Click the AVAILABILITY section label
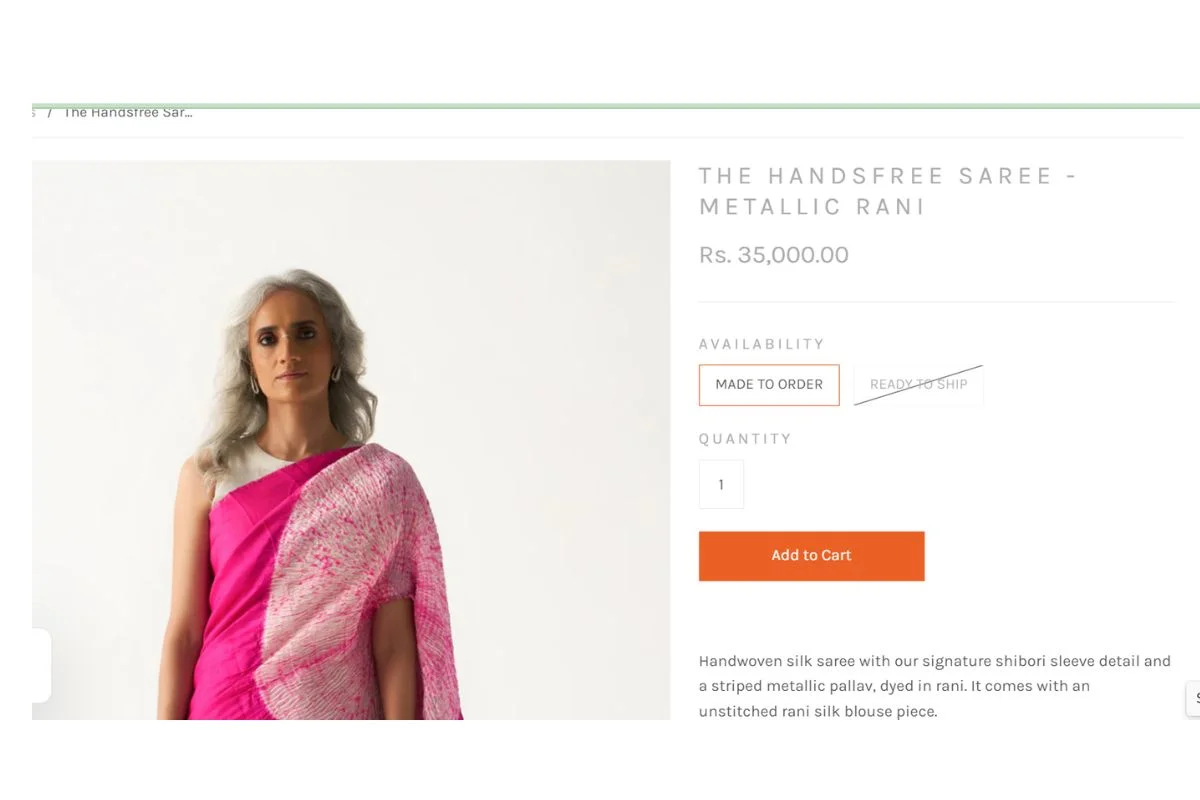1200x800 pixels. [762, 344]
